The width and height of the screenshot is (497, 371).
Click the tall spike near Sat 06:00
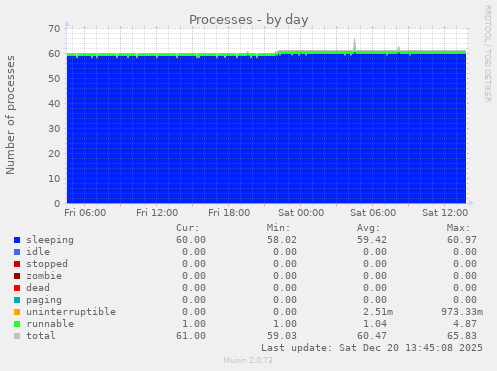point(355,45)
